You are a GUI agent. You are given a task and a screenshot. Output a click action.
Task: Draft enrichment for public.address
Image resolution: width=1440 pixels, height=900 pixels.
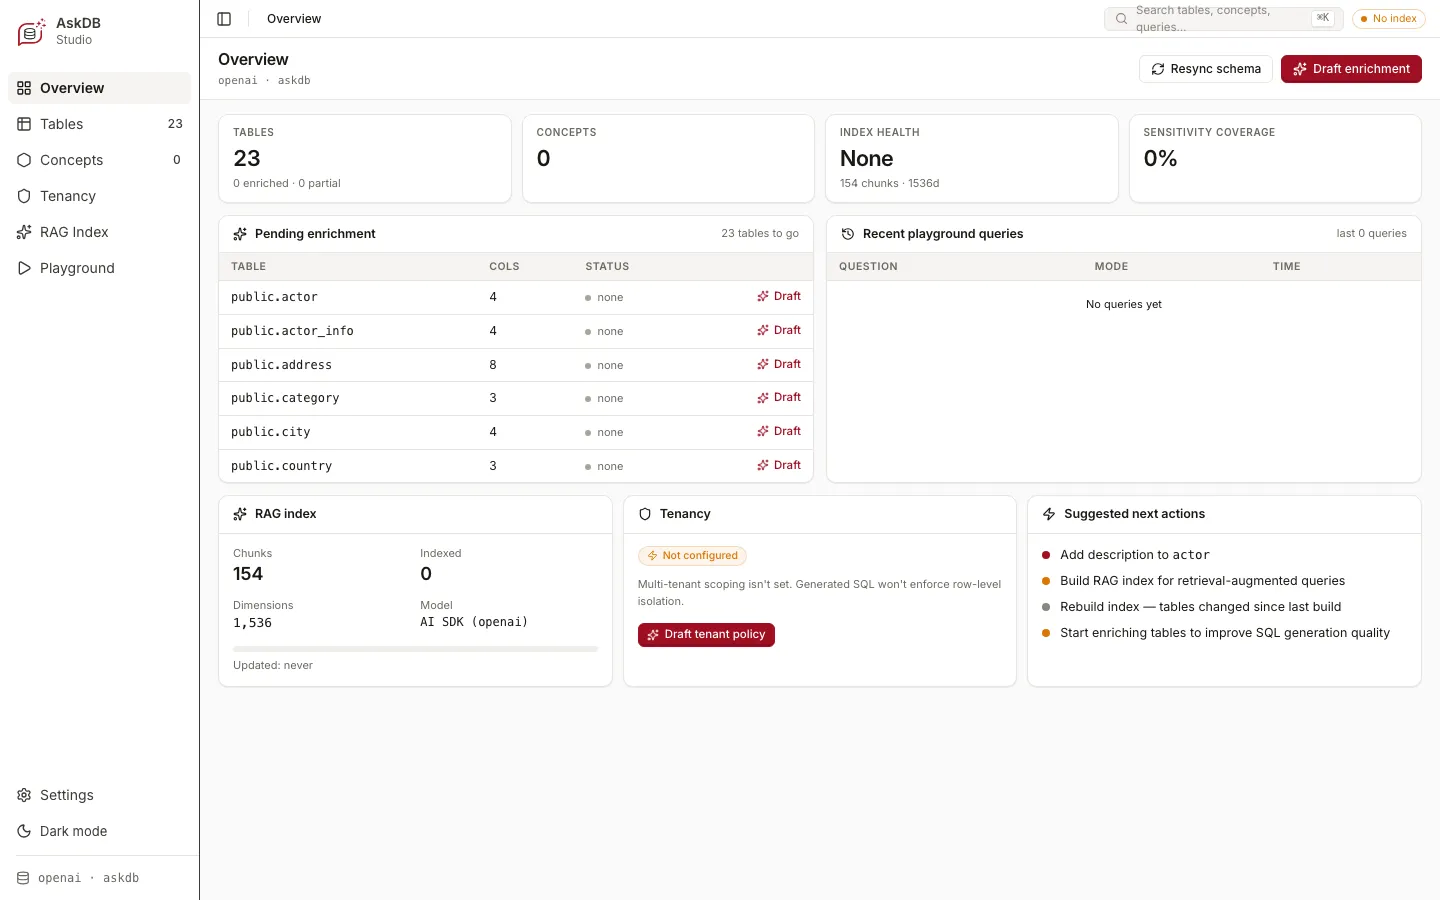point(779,364)
